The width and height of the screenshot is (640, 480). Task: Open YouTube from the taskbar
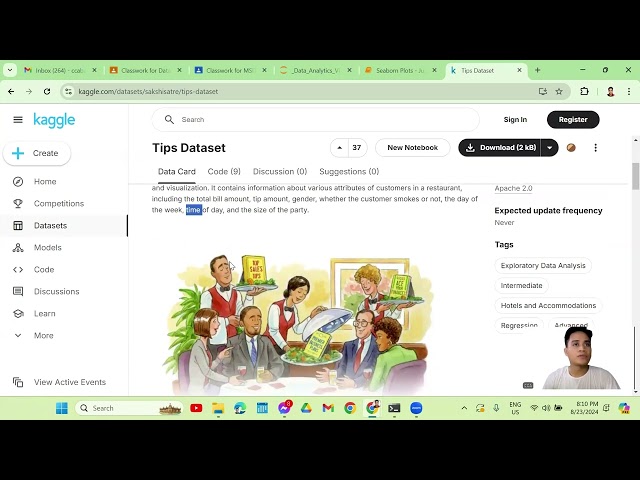[x=196, y=408]
